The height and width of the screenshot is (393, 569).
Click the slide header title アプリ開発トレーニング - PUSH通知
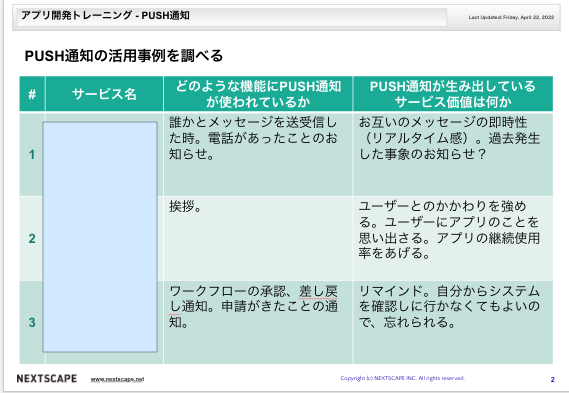click(x=105, y=16)
